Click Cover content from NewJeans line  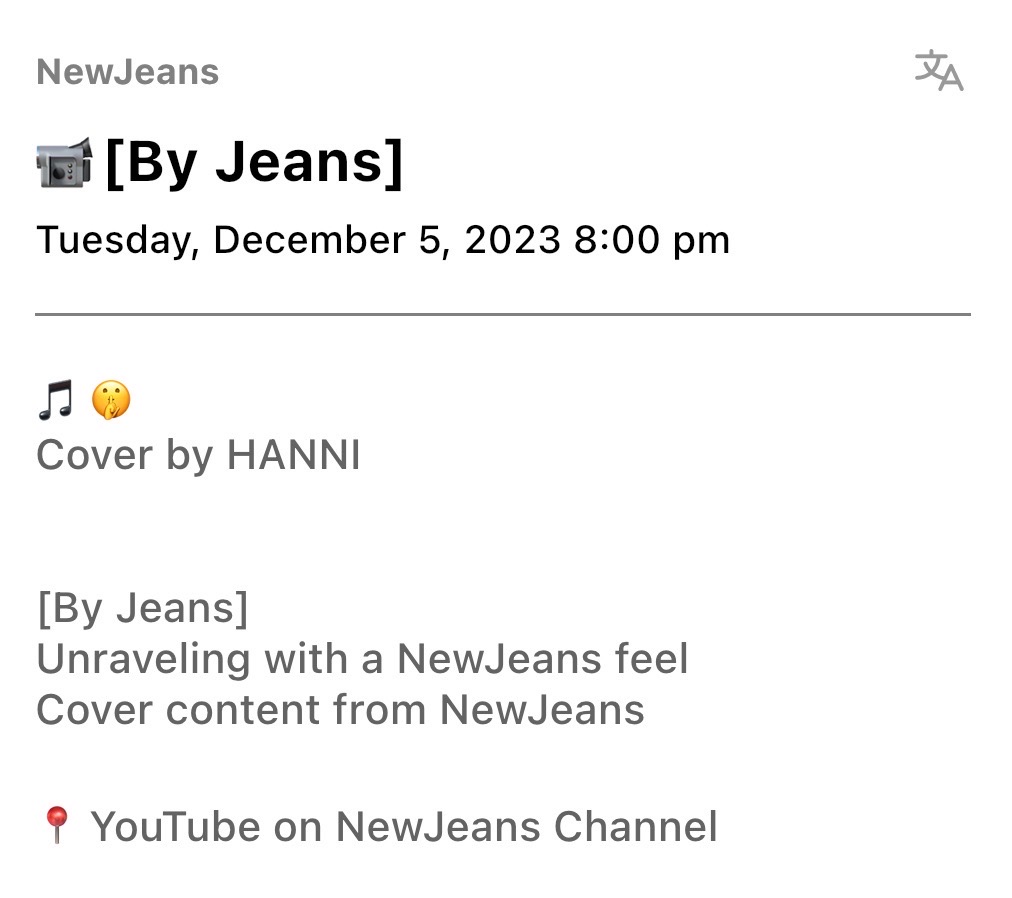coord(340,710)
